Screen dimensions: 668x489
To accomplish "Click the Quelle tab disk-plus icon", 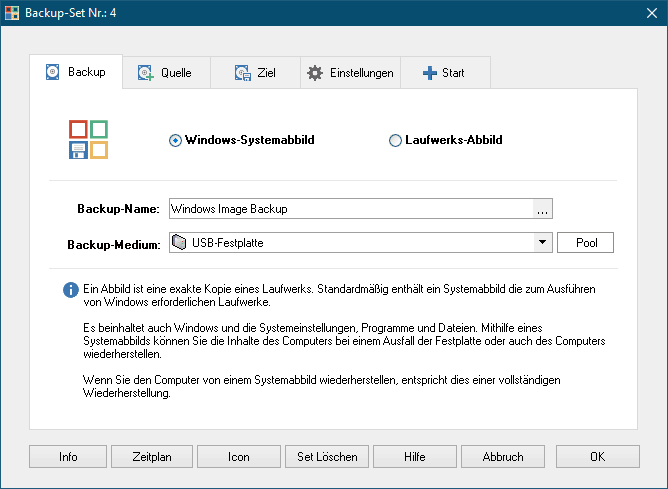I will (146, 73).
